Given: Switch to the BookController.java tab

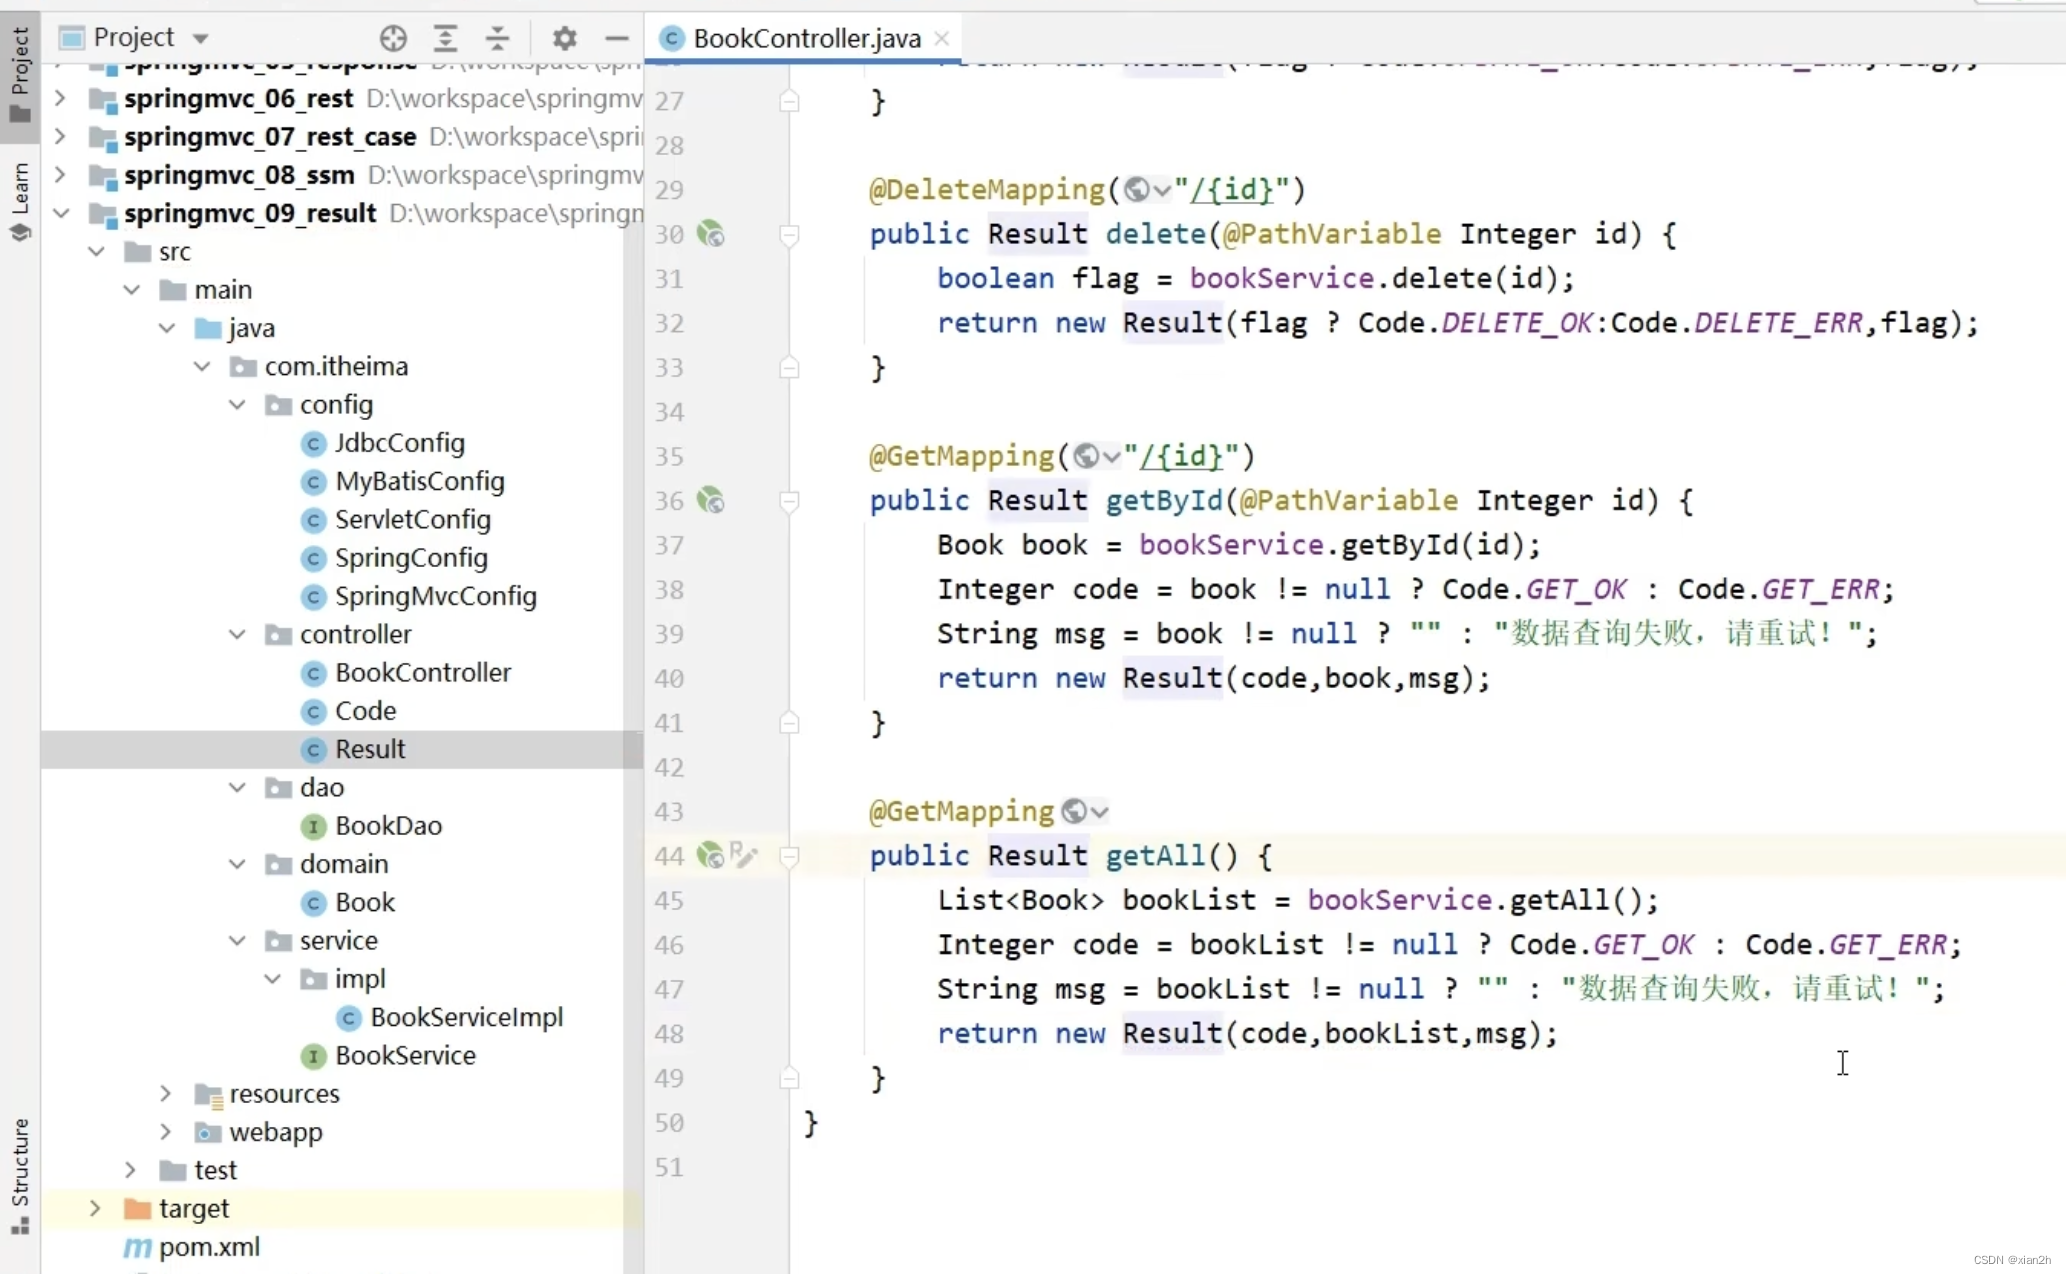Looking at the screenshot, I should pyautogui.click(x=806, y=38).
